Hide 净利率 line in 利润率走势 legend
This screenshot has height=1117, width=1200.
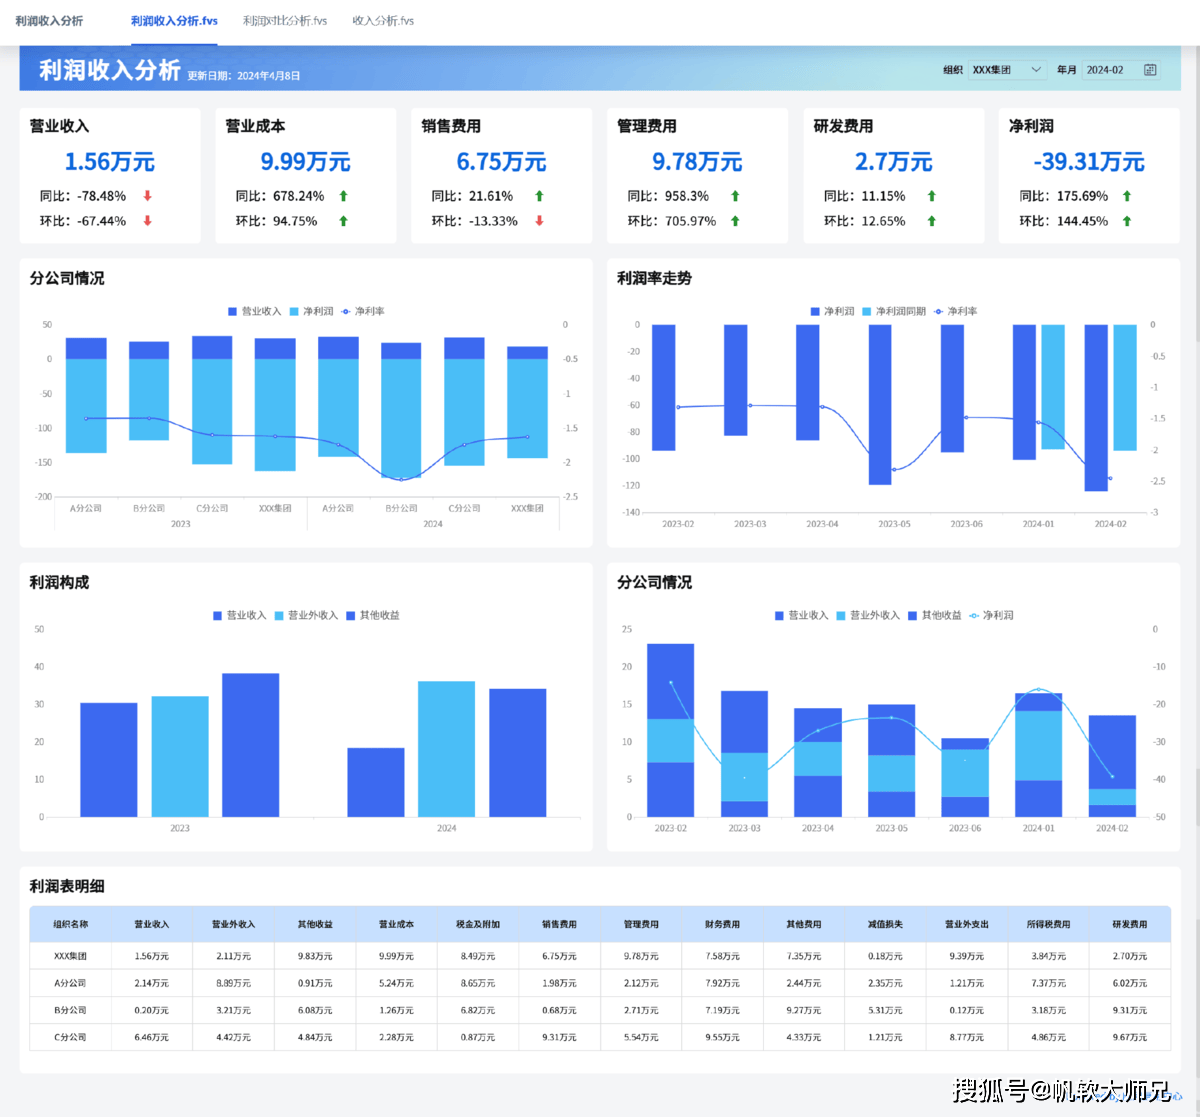point(956,311)
